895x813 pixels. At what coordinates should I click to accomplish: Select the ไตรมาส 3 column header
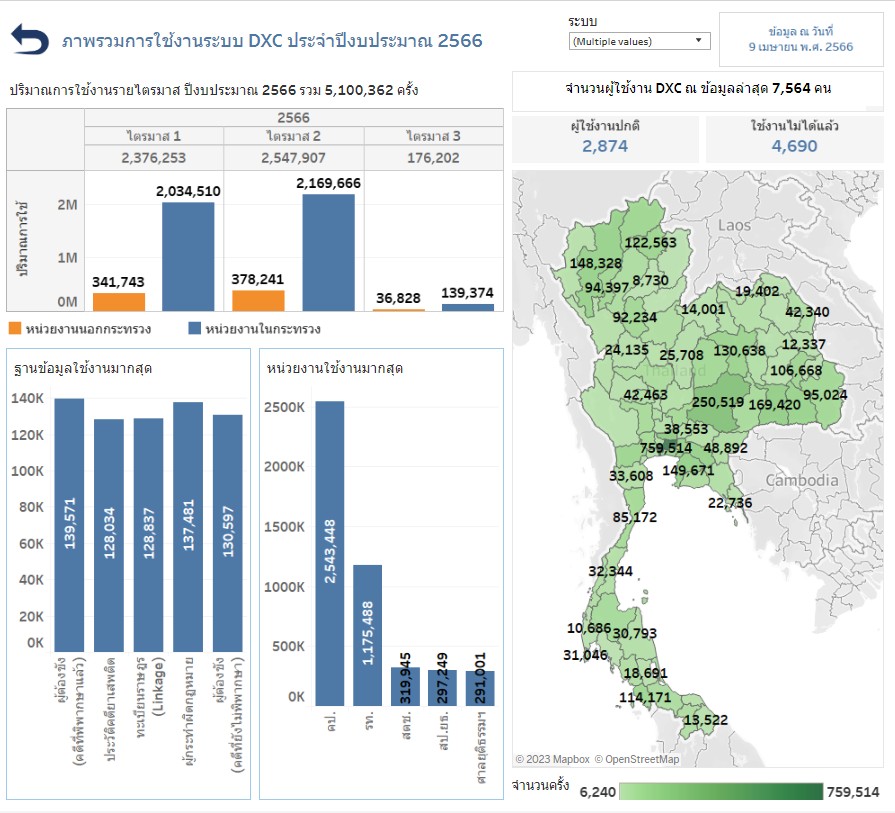coord(433,136)
